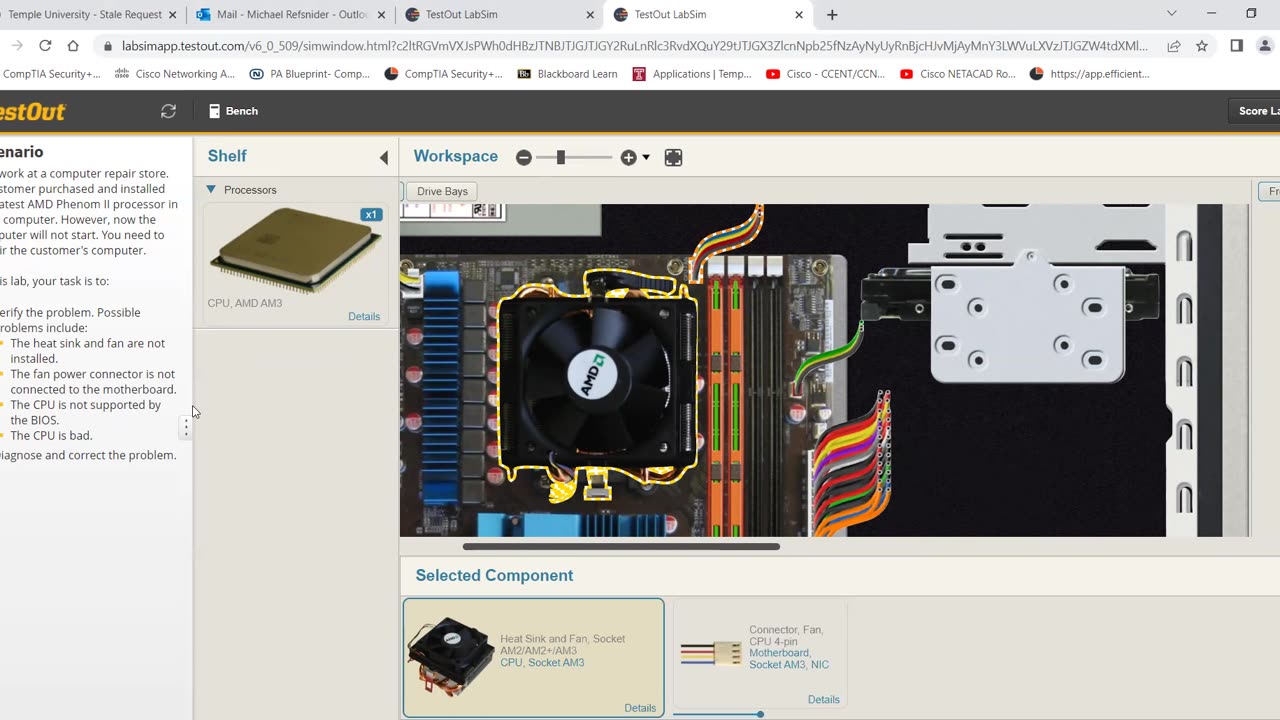Viewport: 1280px width, 720px height.
Task: Click the share page icon
Action: coord(1174,46)
